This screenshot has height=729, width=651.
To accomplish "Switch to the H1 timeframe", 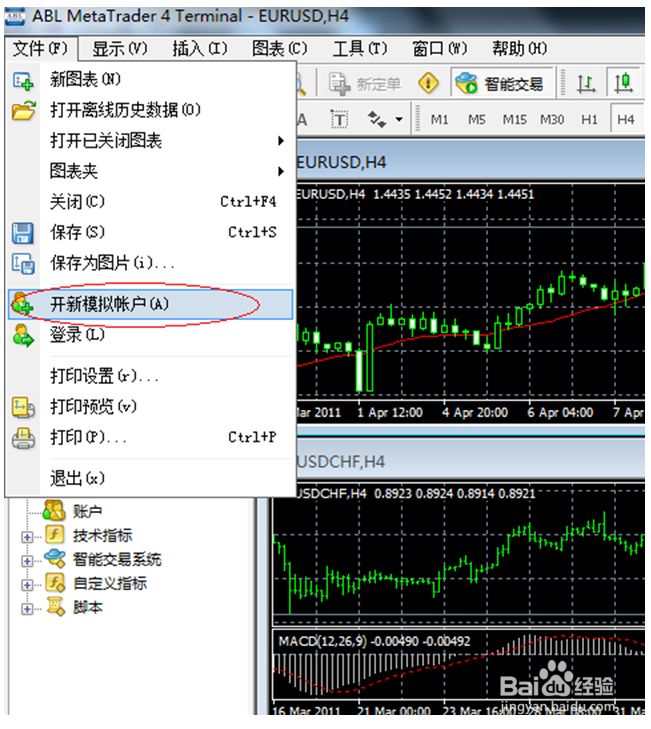I will tap(589, 119).
